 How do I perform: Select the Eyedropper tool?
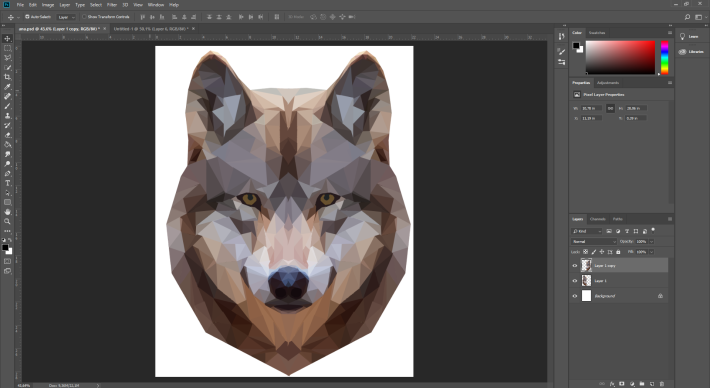coord(7,87)
